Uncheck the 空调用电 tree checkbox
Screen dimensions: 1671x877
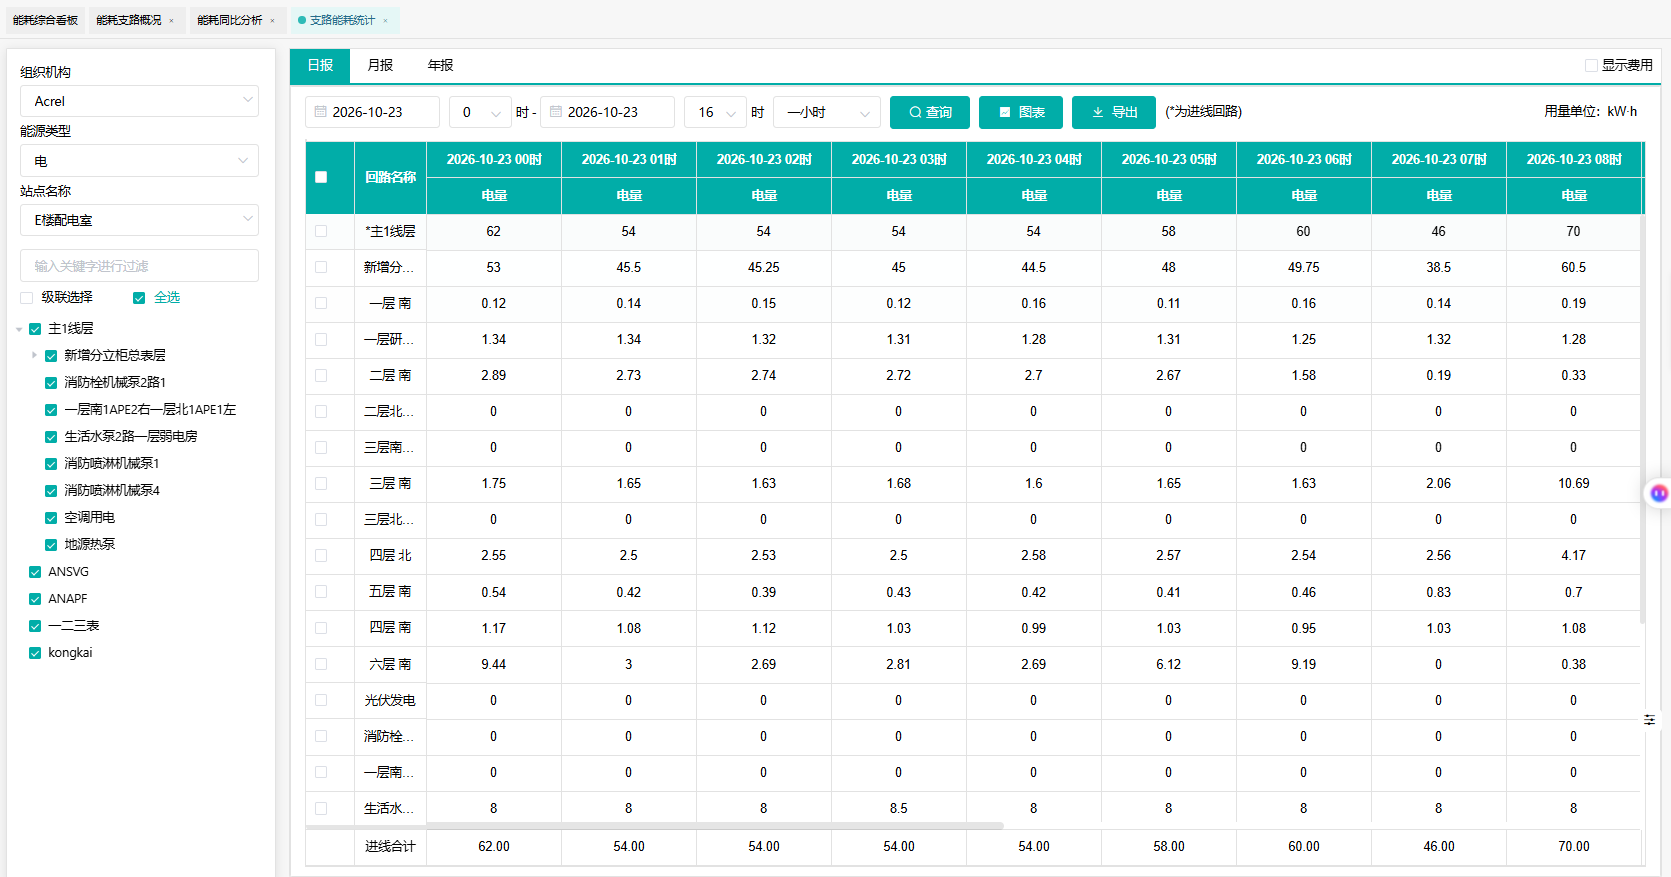pyautogui.click(x=51, y=517)
